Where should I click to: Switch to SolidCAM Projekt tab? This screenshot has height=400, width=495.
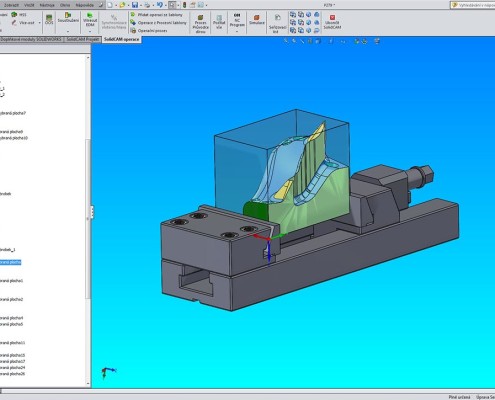82,39
